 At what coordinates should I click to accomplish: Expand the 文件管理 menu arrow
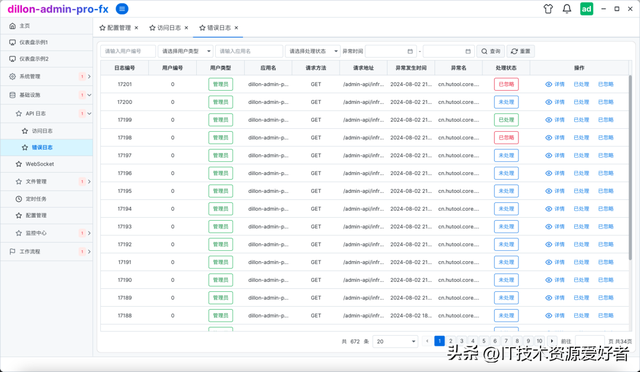[x=89, y=182]
